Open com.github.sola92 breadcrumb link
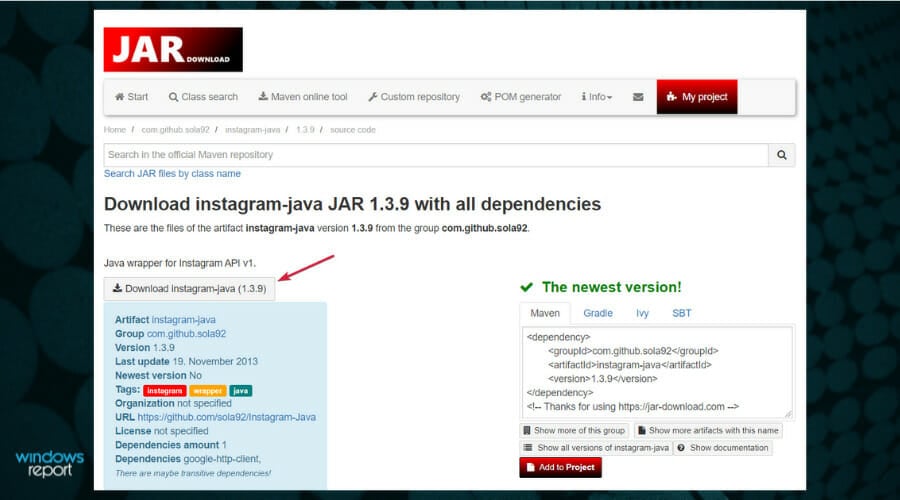This screenshot has height=500, width=900. [176, 130]
